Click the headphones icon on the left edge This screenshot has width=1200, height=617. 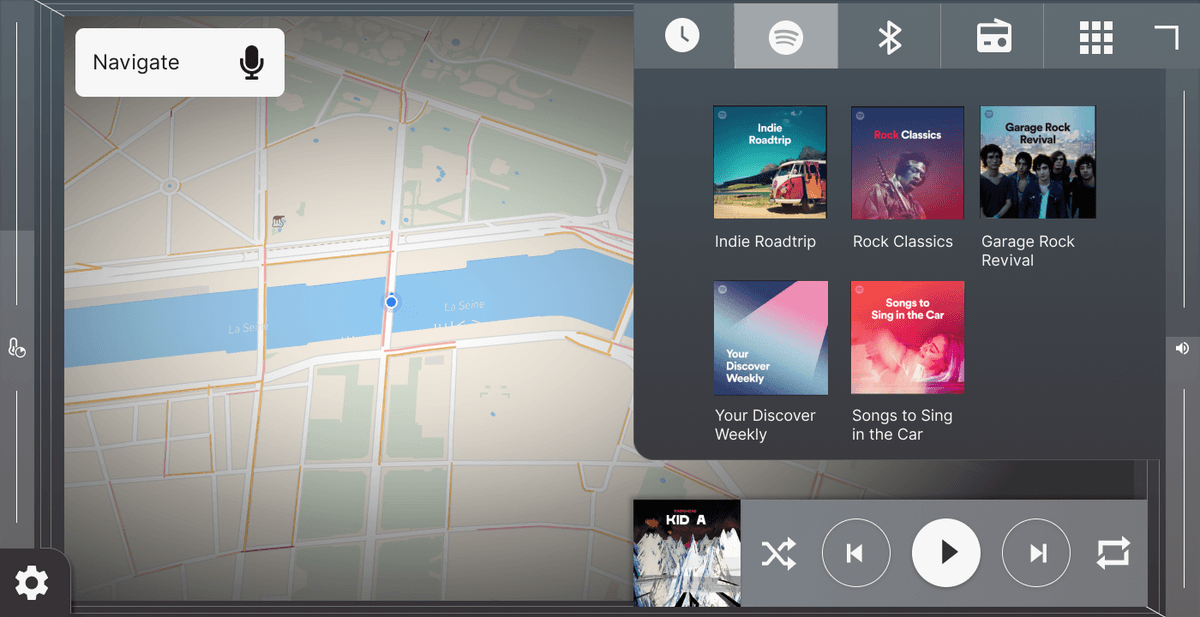coord(16,348)
